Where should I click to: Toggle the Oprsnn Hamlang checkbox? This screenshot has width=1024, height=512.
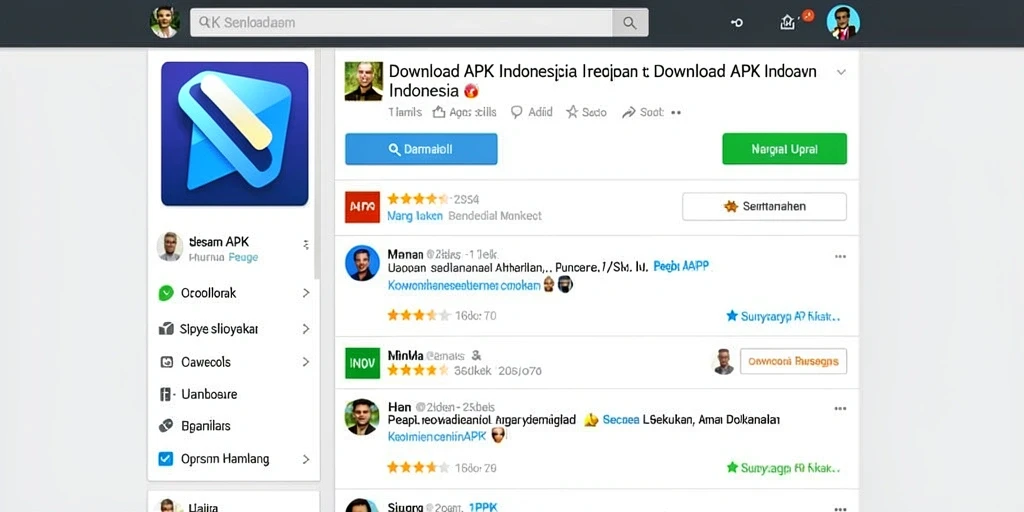166,459
